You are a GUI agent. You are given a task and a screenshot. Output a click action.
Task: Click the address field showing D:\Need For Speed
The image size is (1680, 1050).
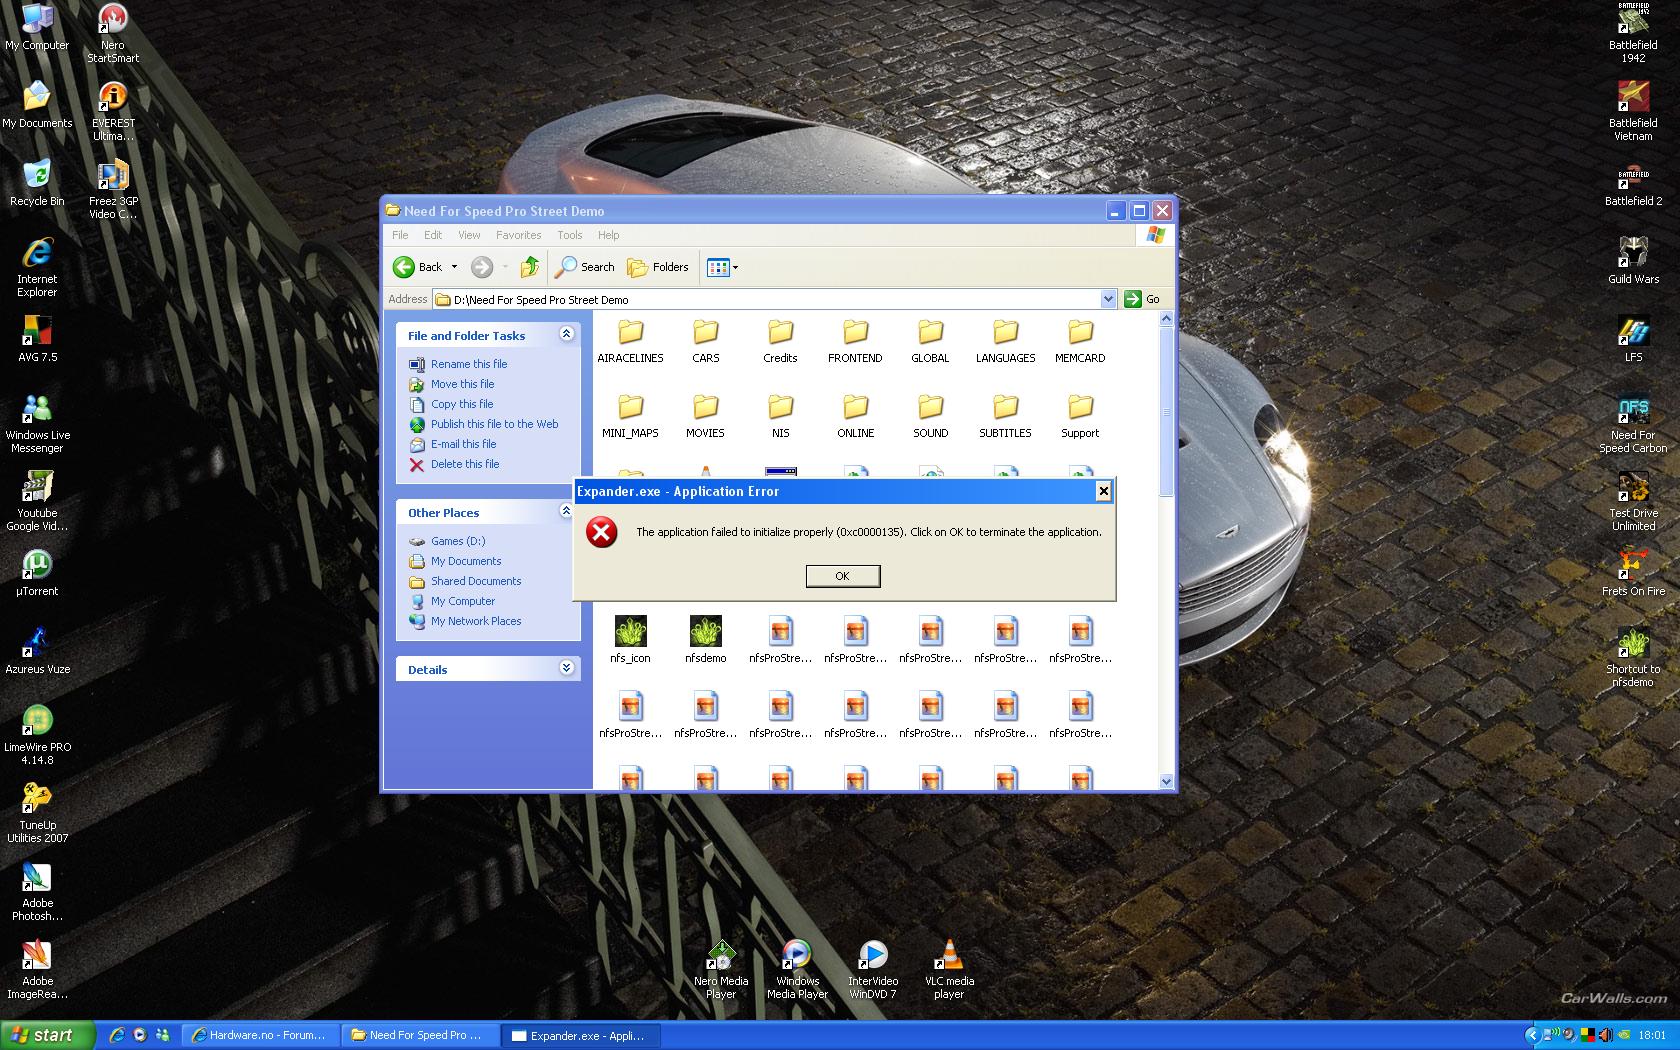(767, 299)
